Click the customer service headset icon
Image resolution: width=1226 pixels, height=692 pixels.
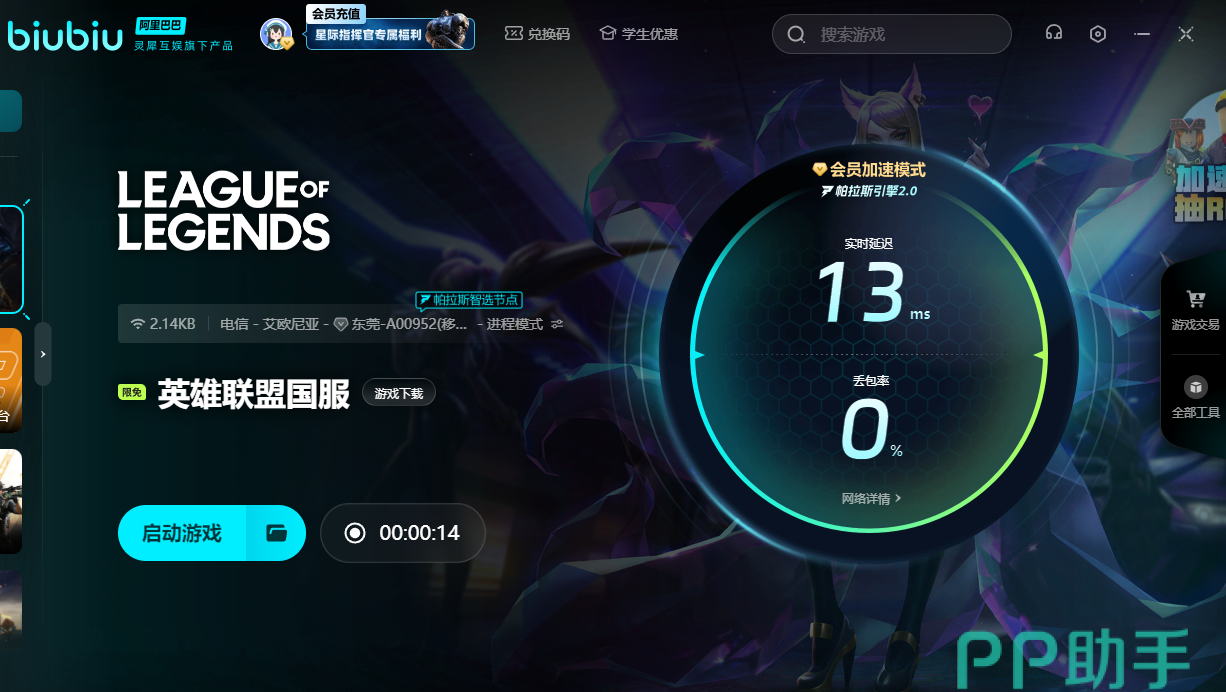[x=1053, y=33]
